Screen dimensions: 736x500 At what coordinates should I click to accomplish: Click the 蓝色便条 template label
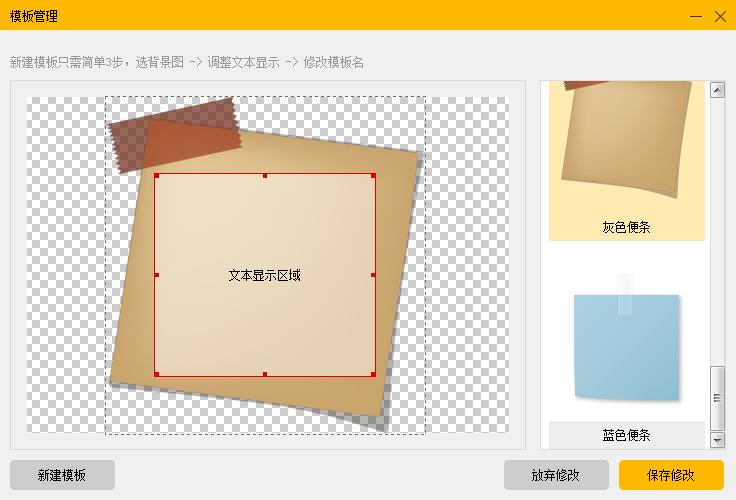[x=627, y=435]
